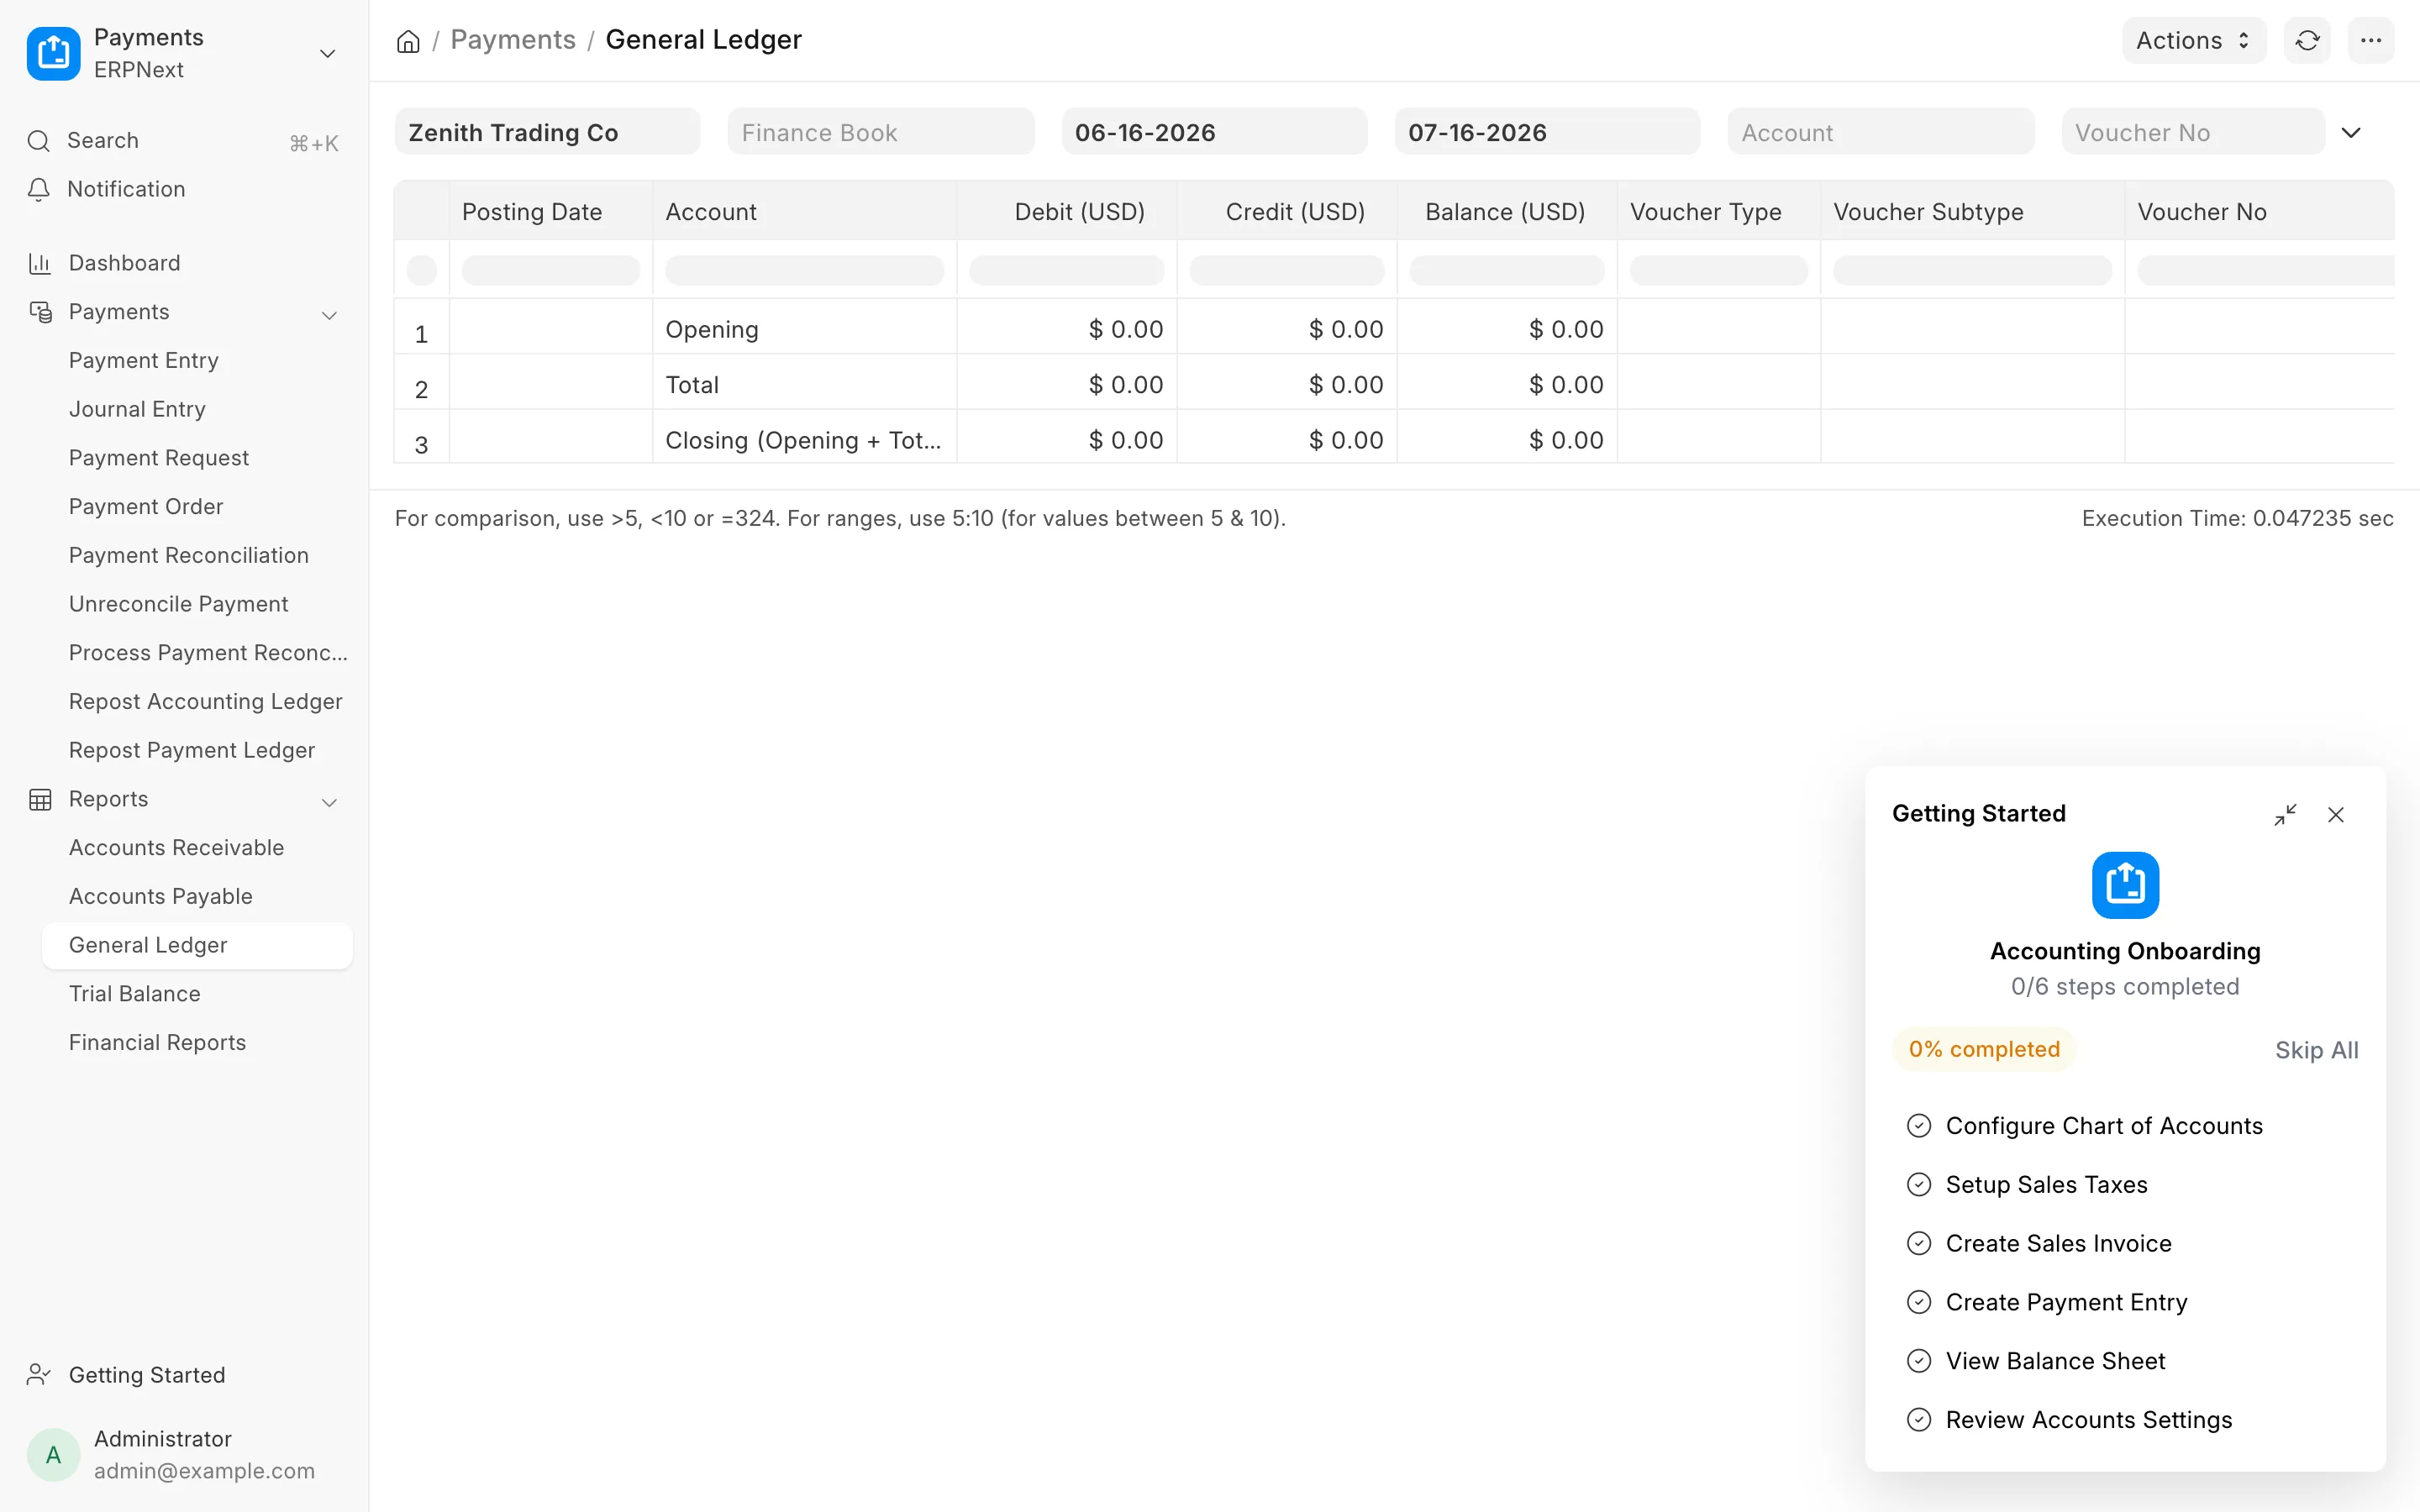Open the 06-16-2026 from date field

point(1214,132)
